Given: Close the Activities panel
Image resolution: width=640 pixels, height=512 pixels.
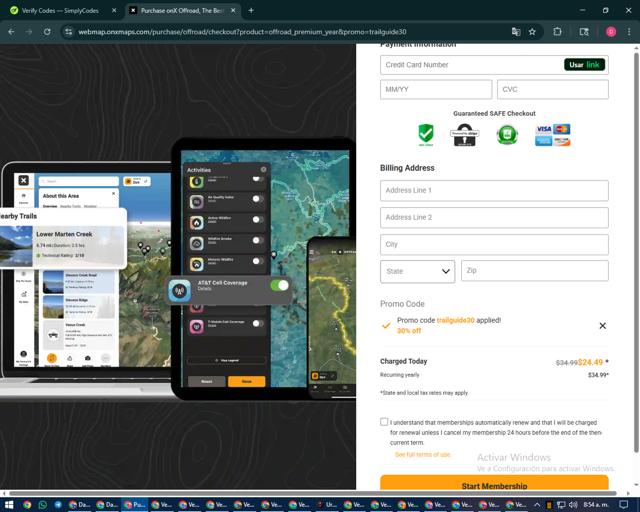Looking at the screenshot, I should tap(263, 169).
